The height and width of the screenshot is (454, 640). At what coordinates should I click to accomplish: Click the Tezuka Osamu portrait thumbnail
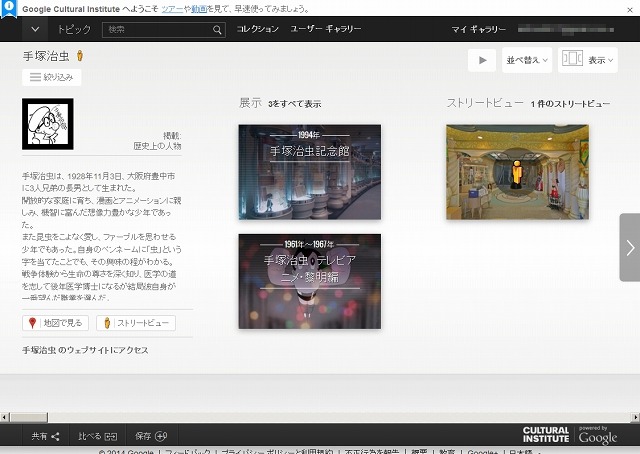(48, 124)
